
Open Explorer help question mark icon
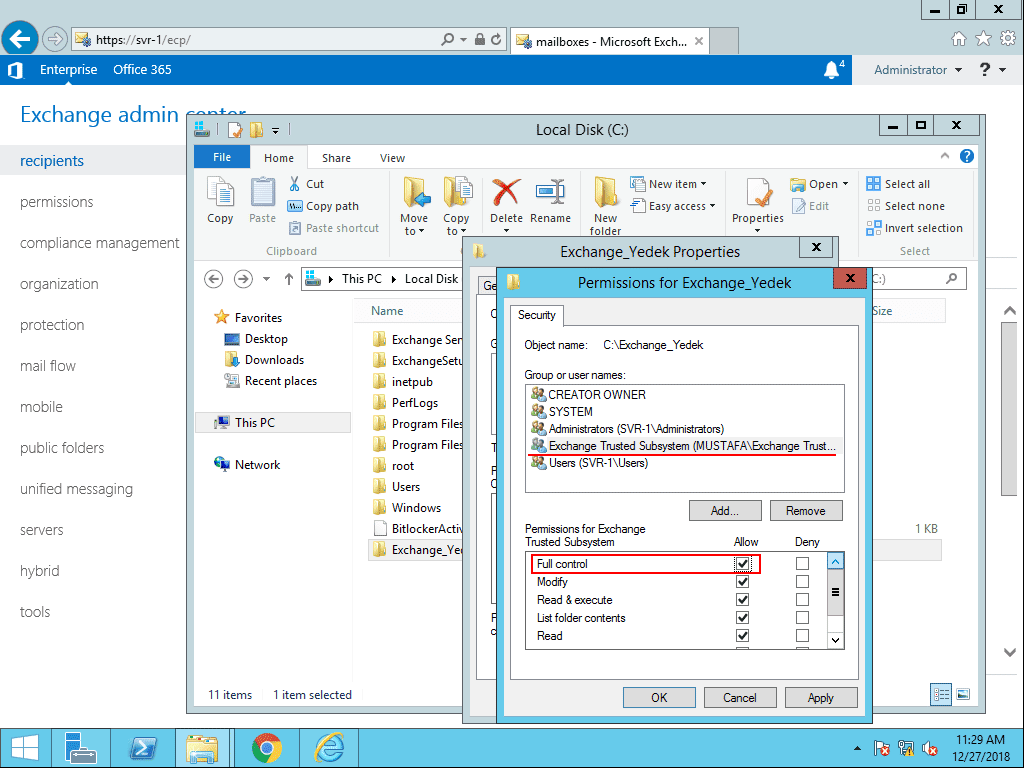pos(967,156)
